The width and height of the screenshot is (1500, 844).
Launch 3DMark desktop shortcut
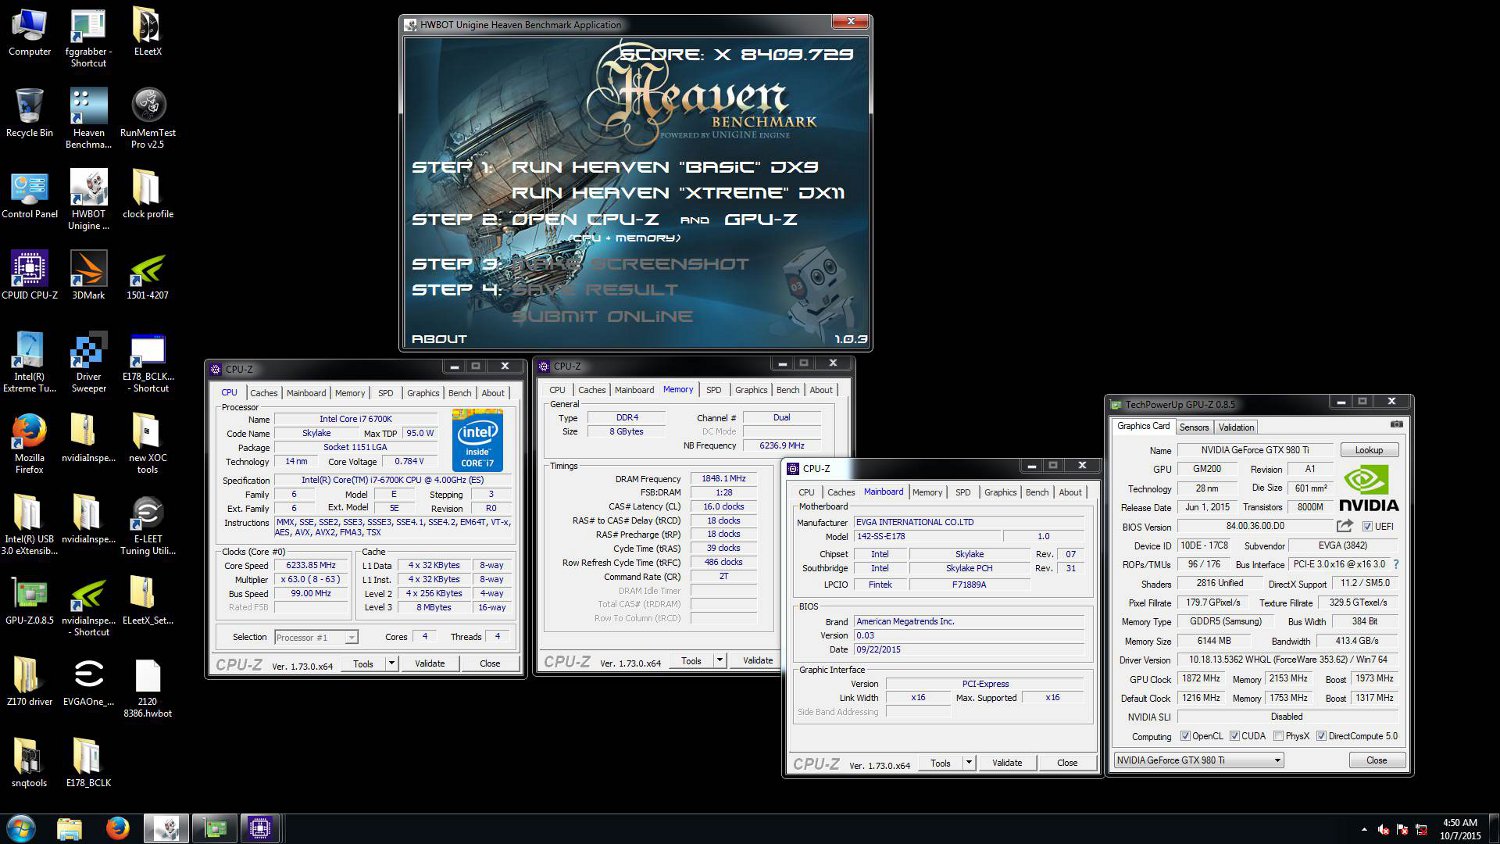coord(88,276)
